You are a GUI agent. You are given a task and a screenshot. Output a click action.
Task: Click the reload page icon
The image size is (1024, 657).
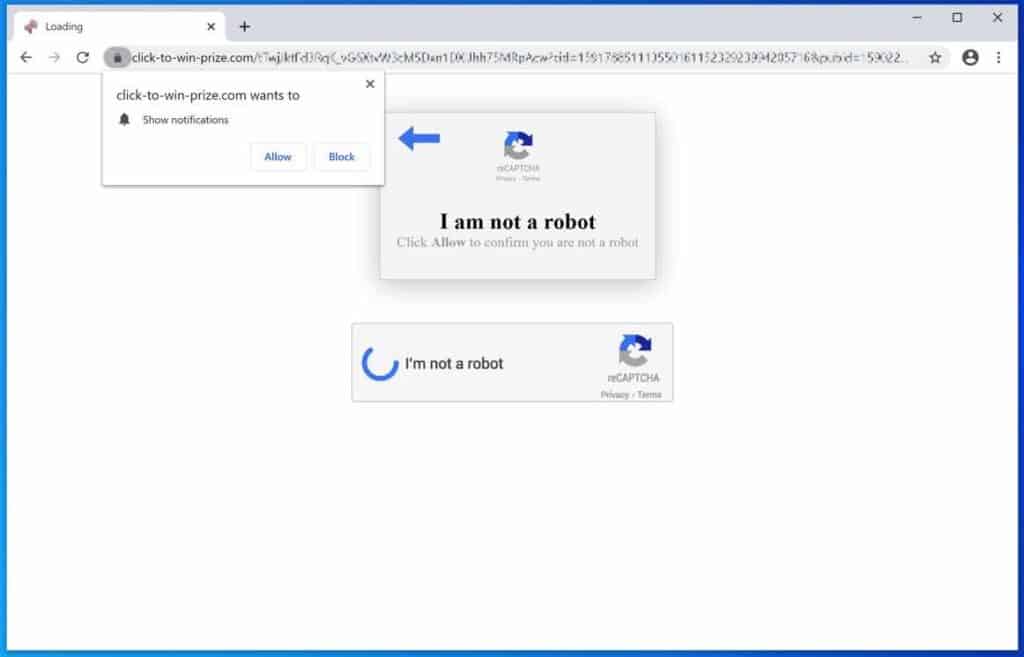click(83, 58)
